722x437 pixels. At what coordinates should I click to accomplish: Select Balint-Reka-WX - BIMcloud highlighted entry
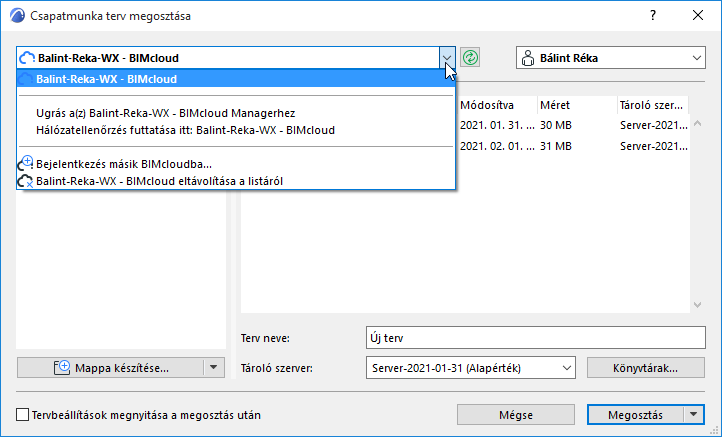tap(236, 79)
